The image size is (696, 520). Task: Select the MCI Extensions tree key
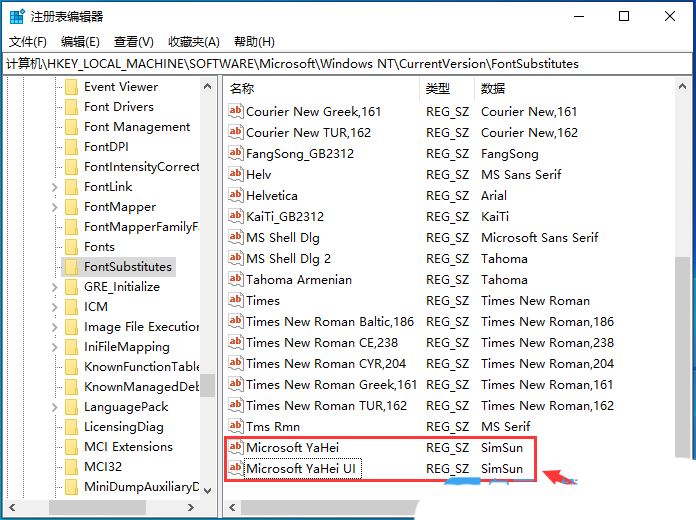click(128, 447)
